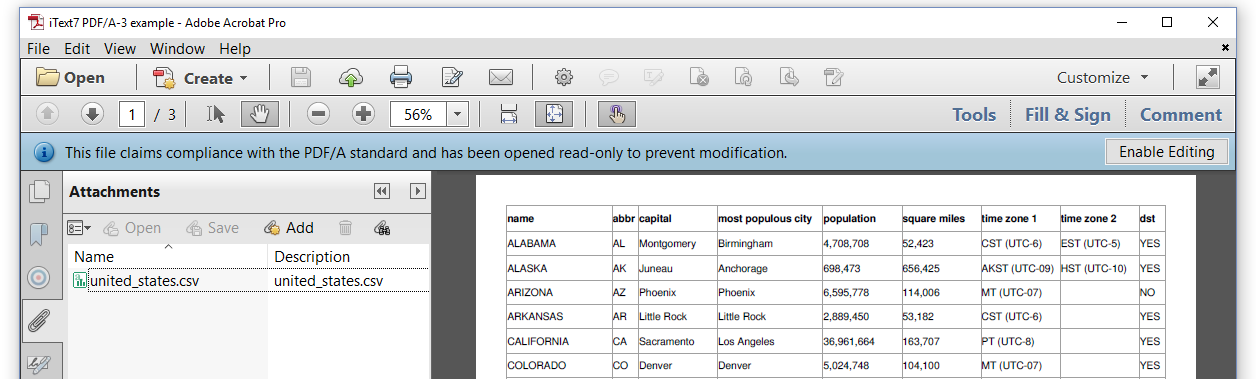
Task: Click the PDF/A info icon
Action: (x=44, y=152)
